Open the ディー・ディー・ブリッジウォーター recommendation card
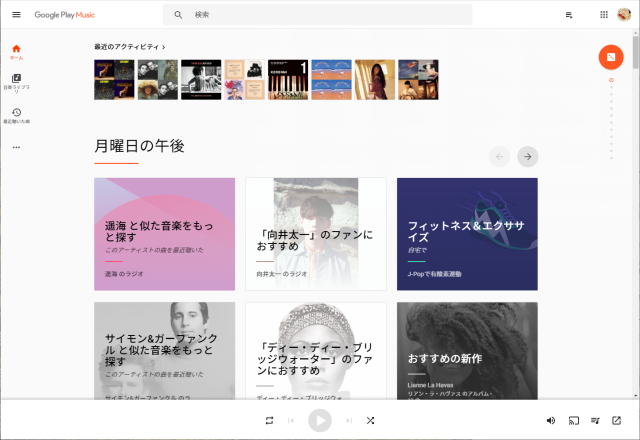 click(x=316, y=351)
